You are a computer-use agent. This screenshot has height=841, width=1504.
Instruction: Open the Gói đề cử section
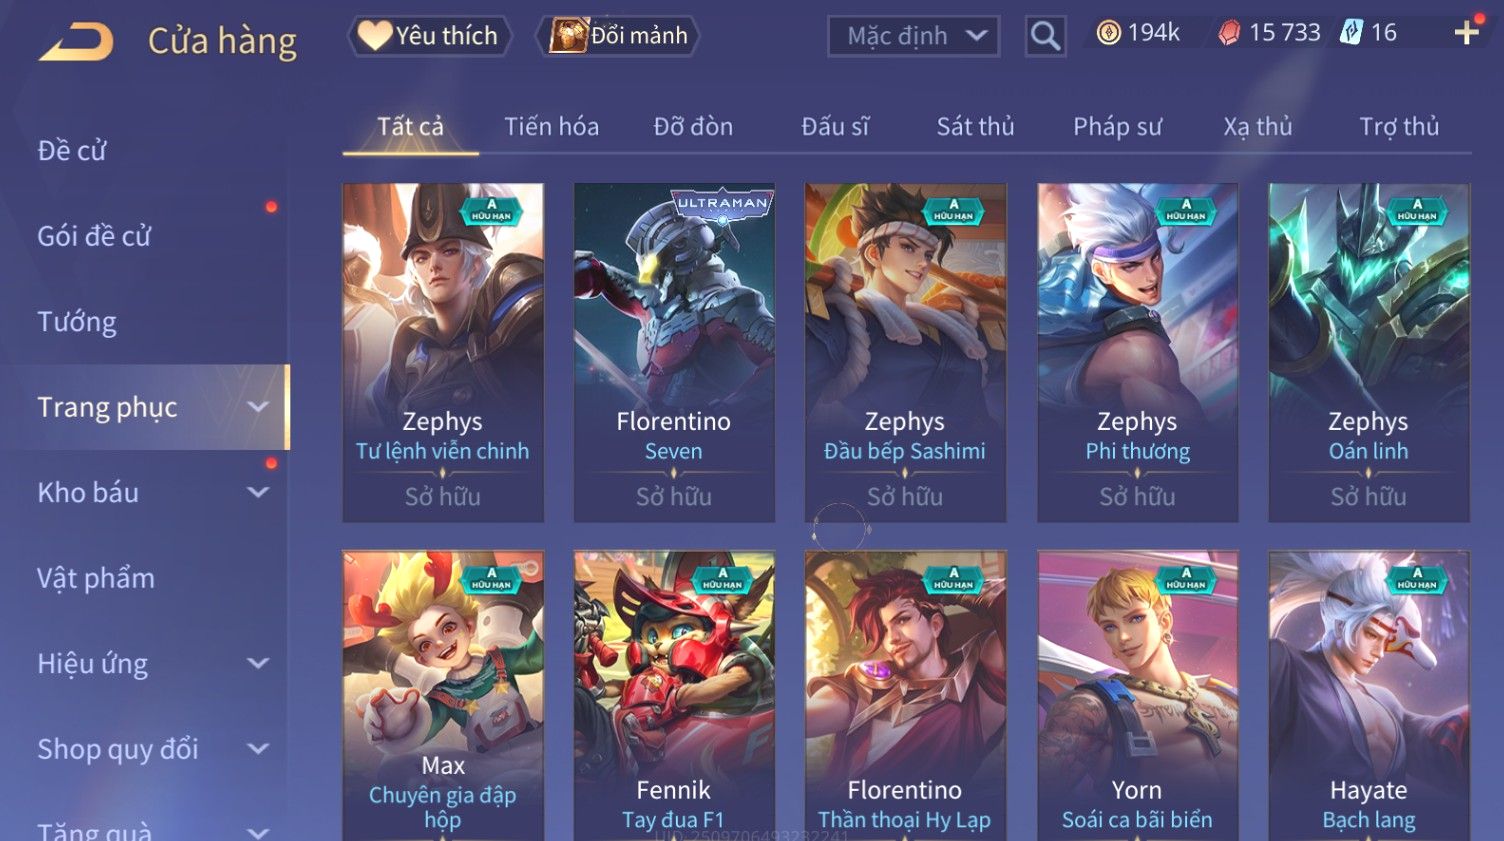pyautogui.click(x=94, y=236)
